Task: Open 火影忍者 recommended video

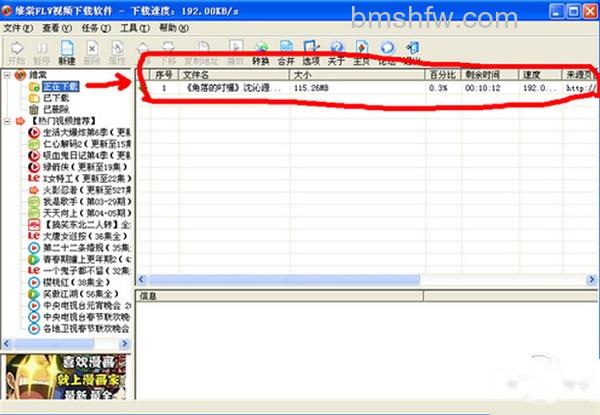Action: [87, 190]
